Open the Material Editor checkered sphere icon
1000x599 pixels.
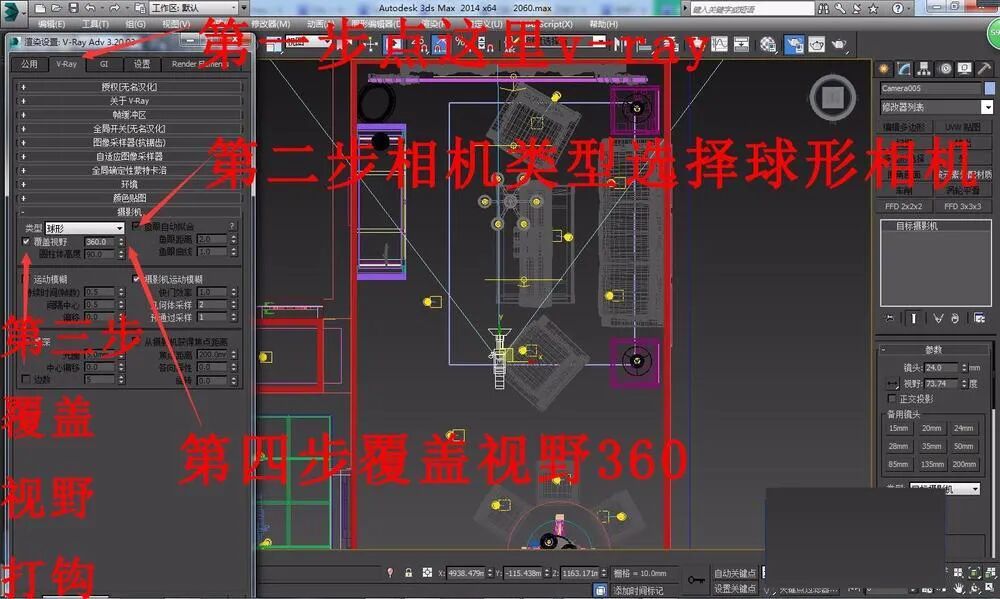coord(768,44)
